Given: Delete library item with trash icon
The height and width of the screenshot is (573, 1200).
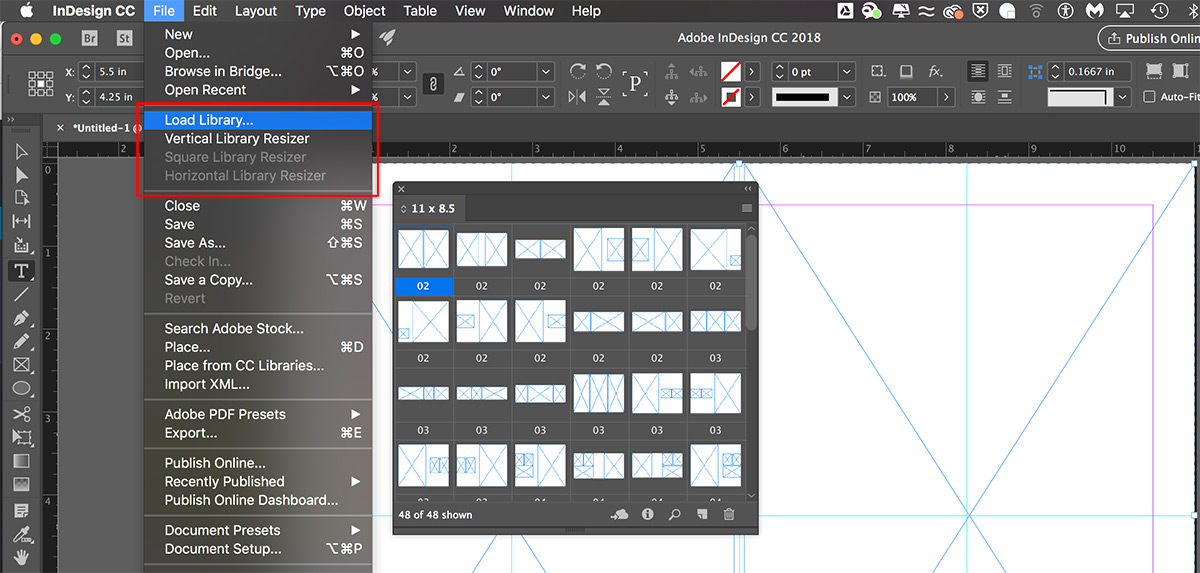Looking at the screenshot, I should [728, 514].
